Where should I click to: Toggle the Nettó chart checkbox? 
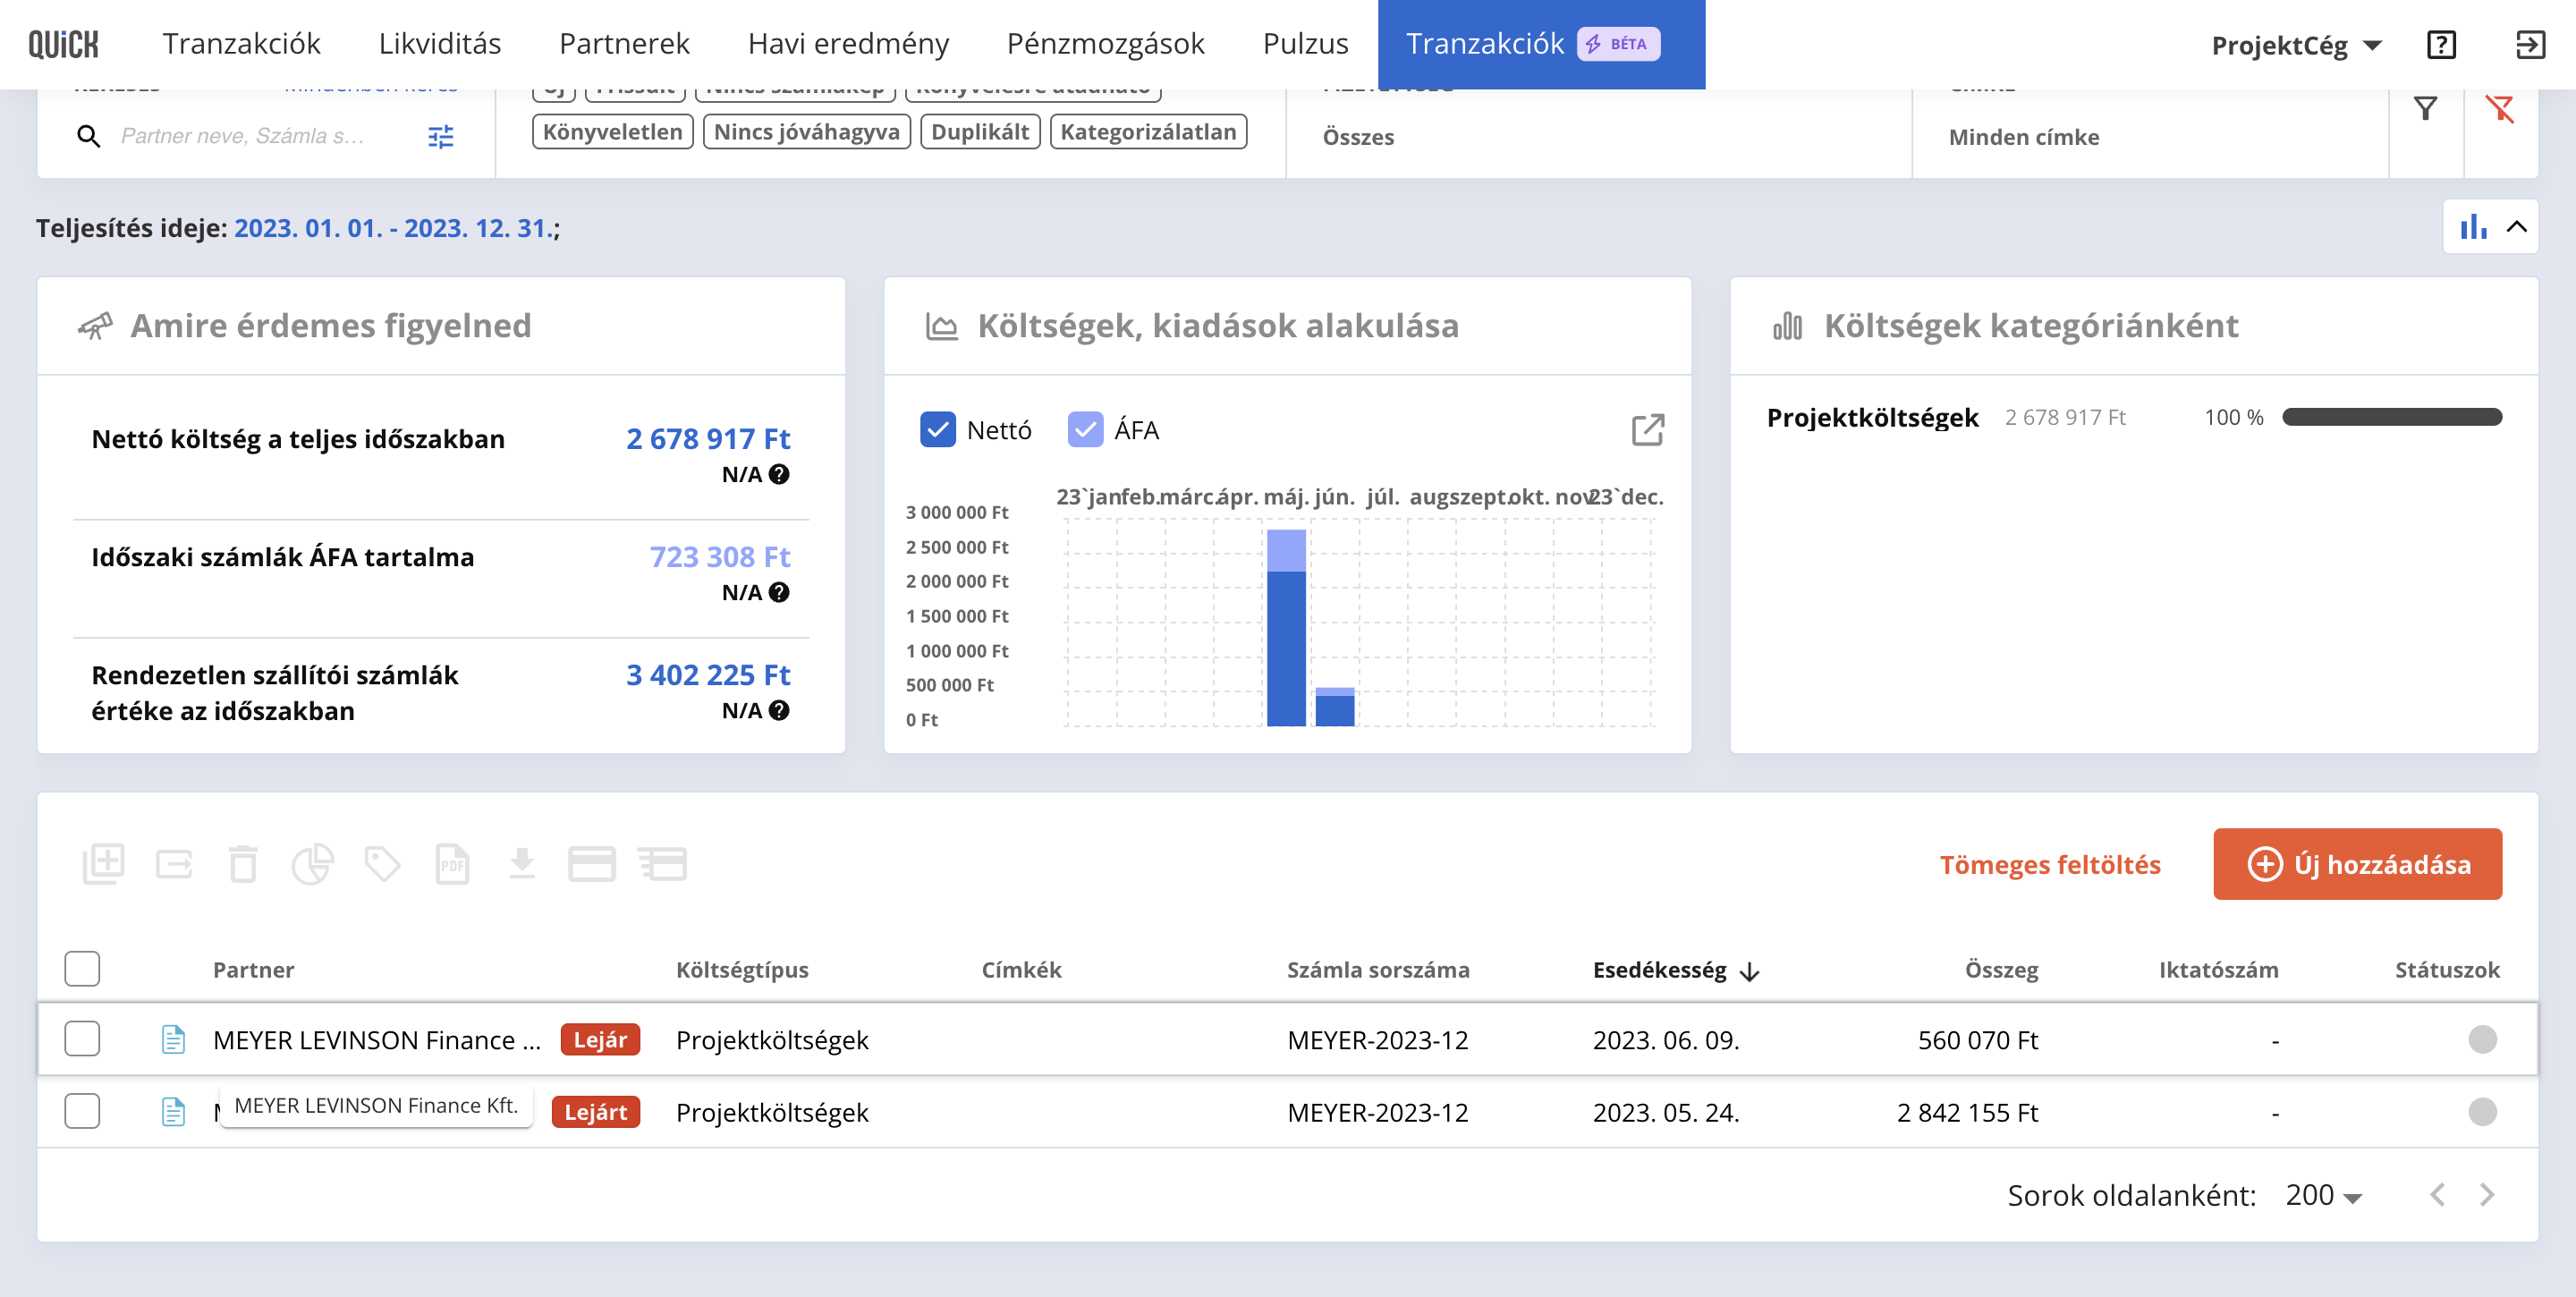(x=938, y=430)
